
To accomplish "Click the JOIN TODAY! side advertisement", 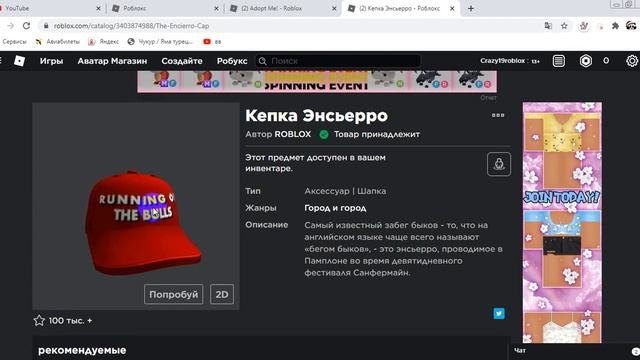I will coord(562,222).
